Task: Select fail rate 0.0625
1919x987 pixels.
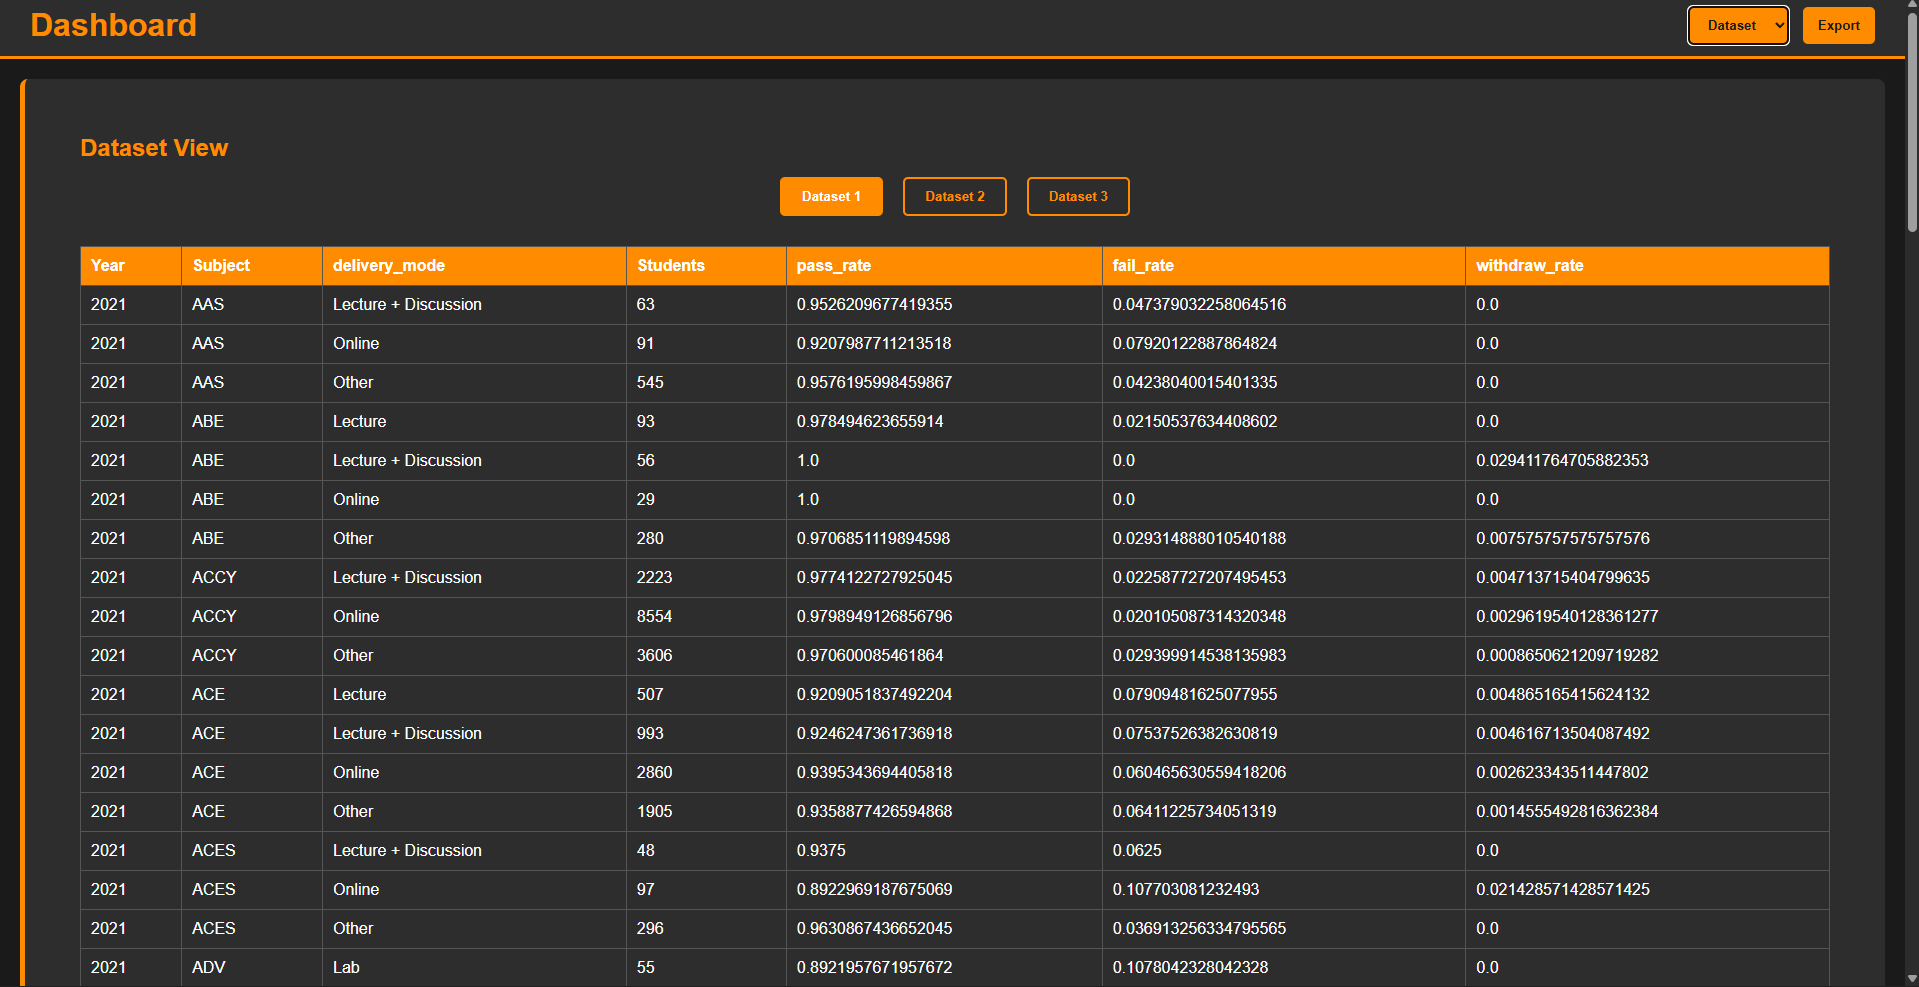Action: pyautogui.click(x=1283, y=851)
